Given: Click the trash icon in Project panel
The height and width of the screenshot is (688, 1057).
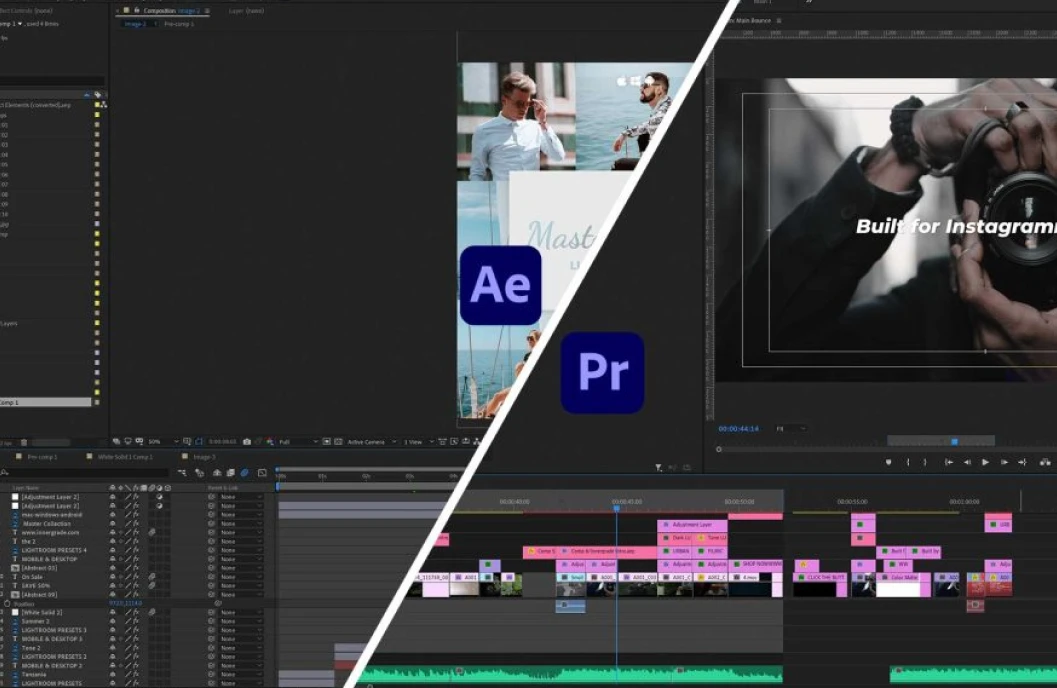Looking at the screenshot, I should click(x=24, y=443).
